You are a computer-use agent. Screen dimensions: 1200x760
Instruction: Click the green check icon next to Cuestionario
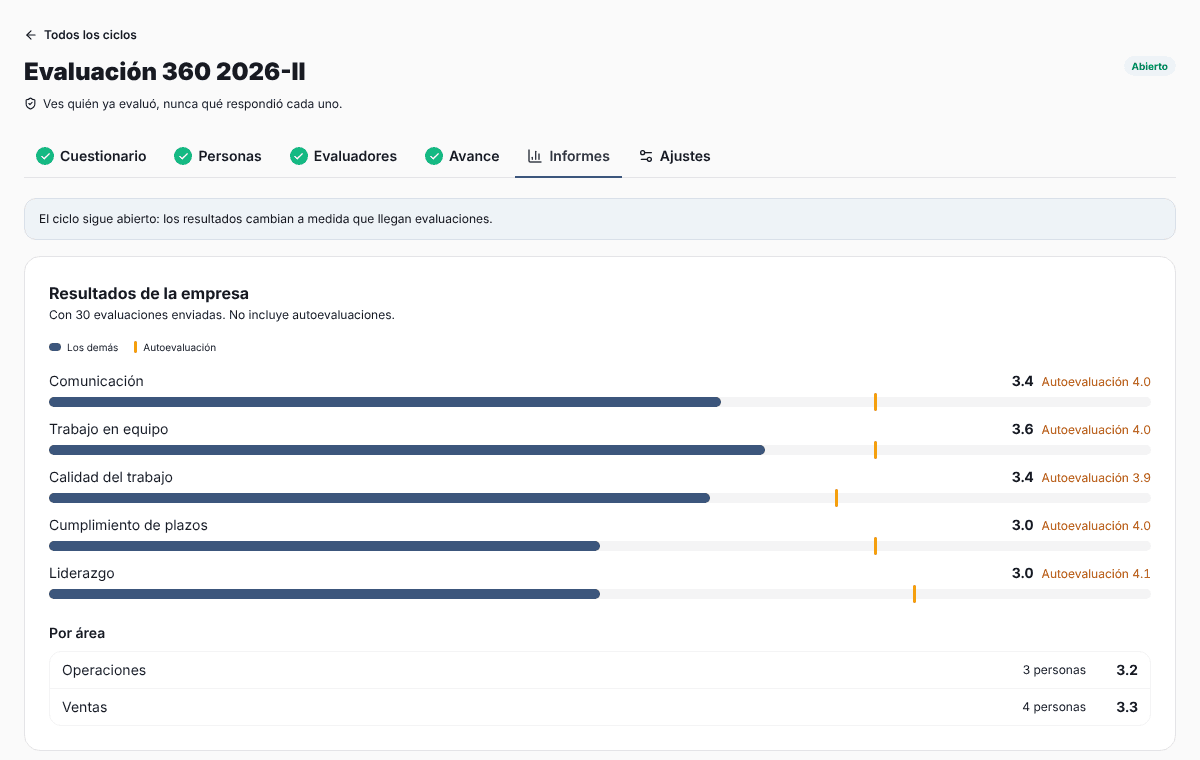coord(45,156)
